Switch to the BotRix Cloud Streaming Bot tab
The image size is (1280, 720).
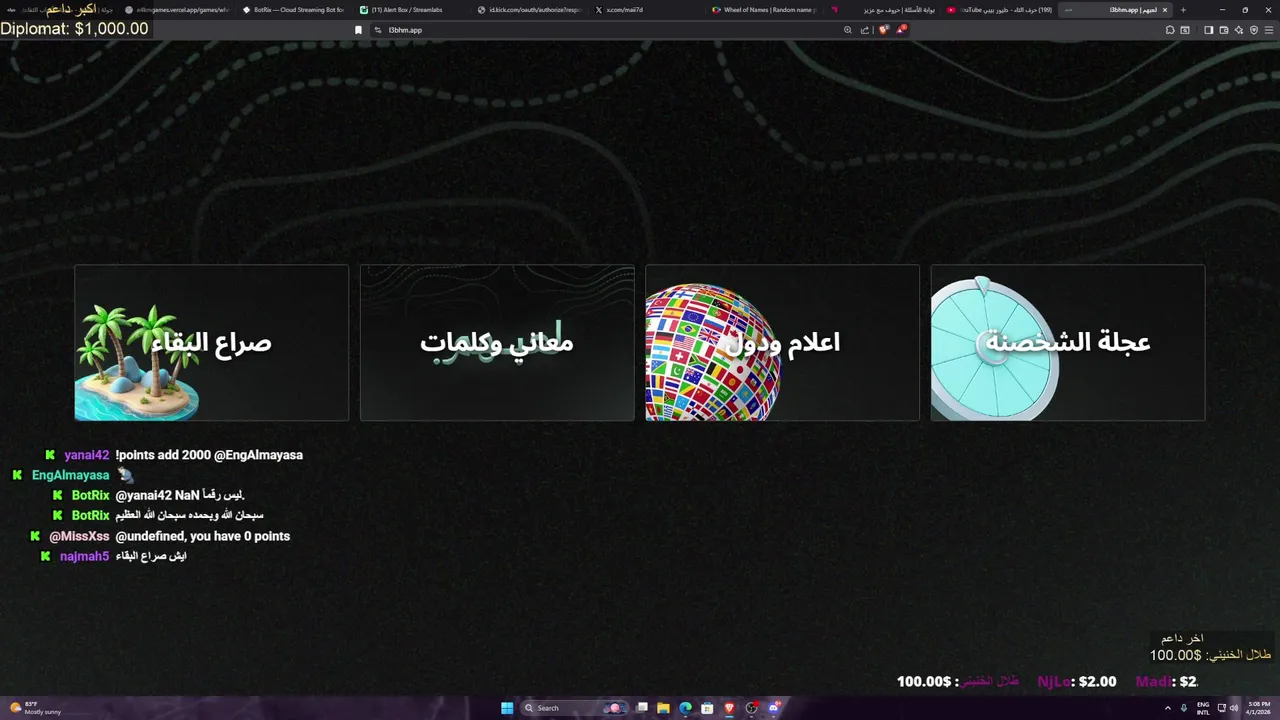tap(293, 10)
